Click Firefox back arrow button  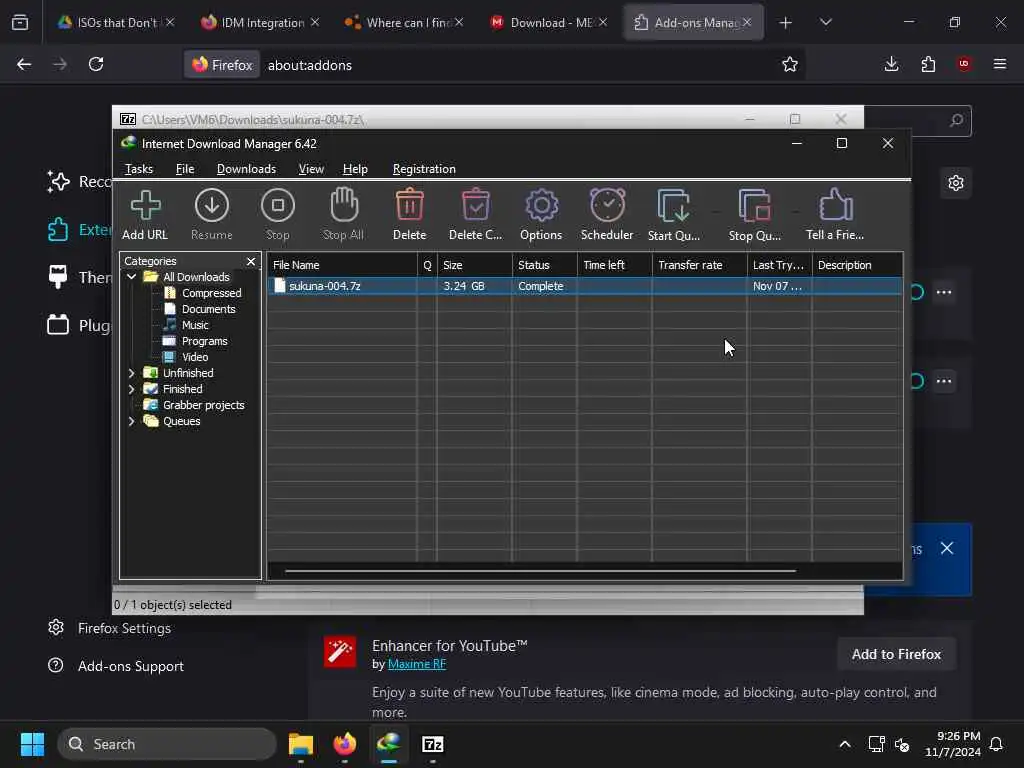[x=24, y=64]
